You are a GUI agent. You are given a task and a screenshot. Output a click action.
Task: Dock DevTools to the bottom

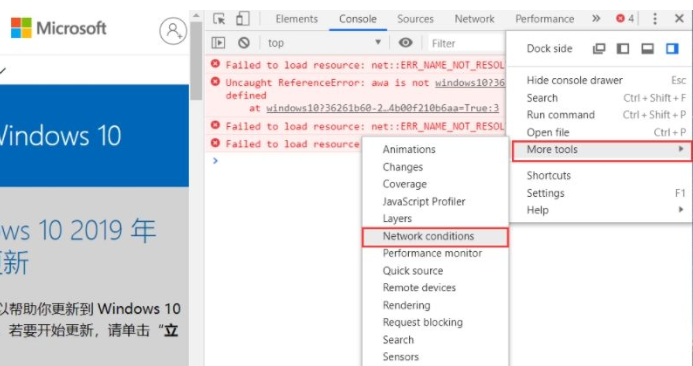tap(647, 48)
